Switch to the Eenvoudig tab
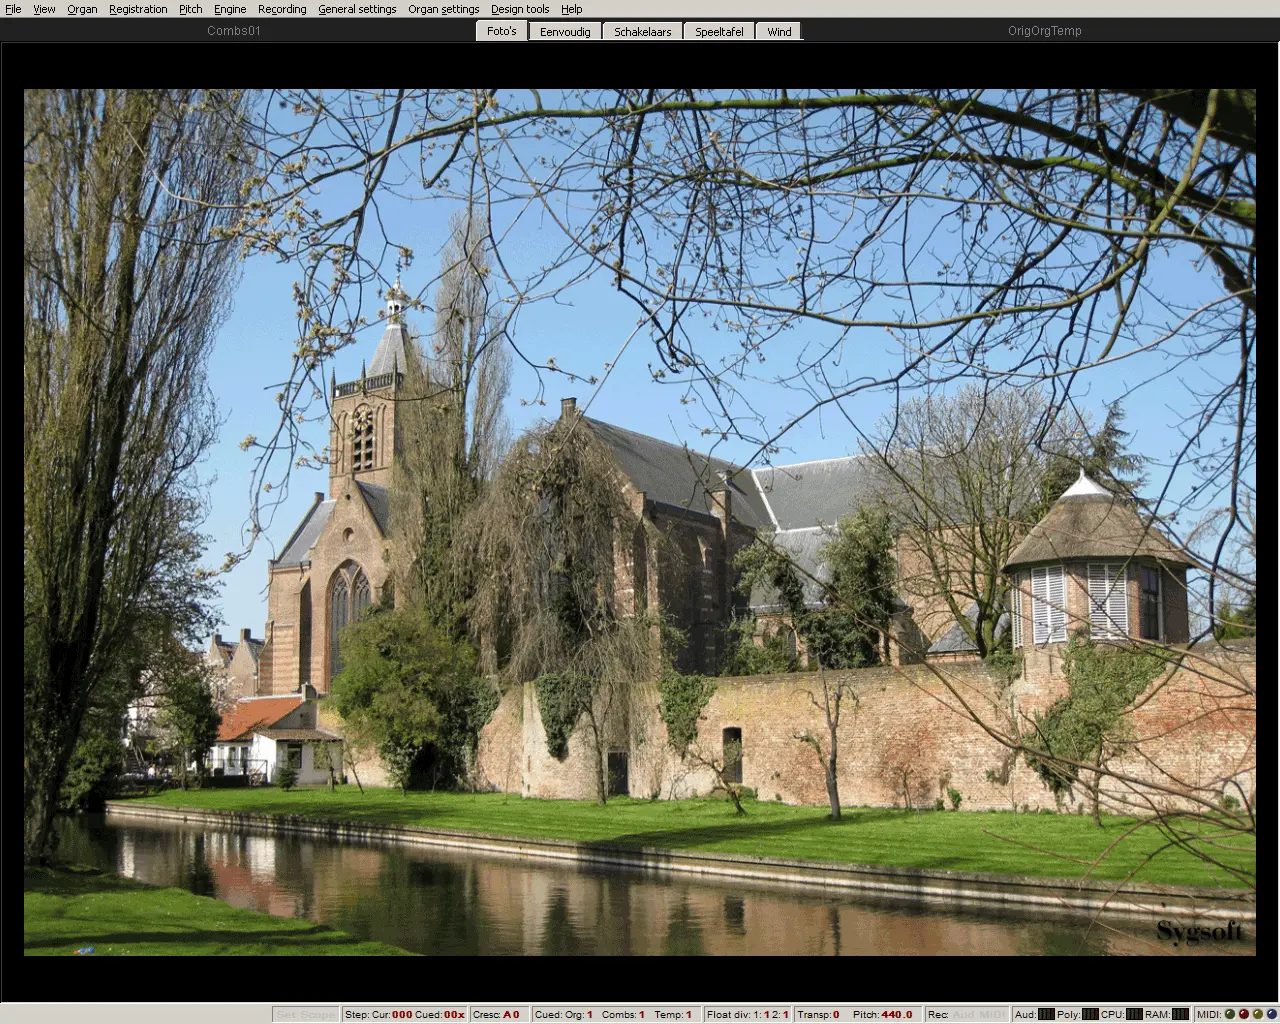Viewport: 1280px width, 1024px height. point(565,31)
